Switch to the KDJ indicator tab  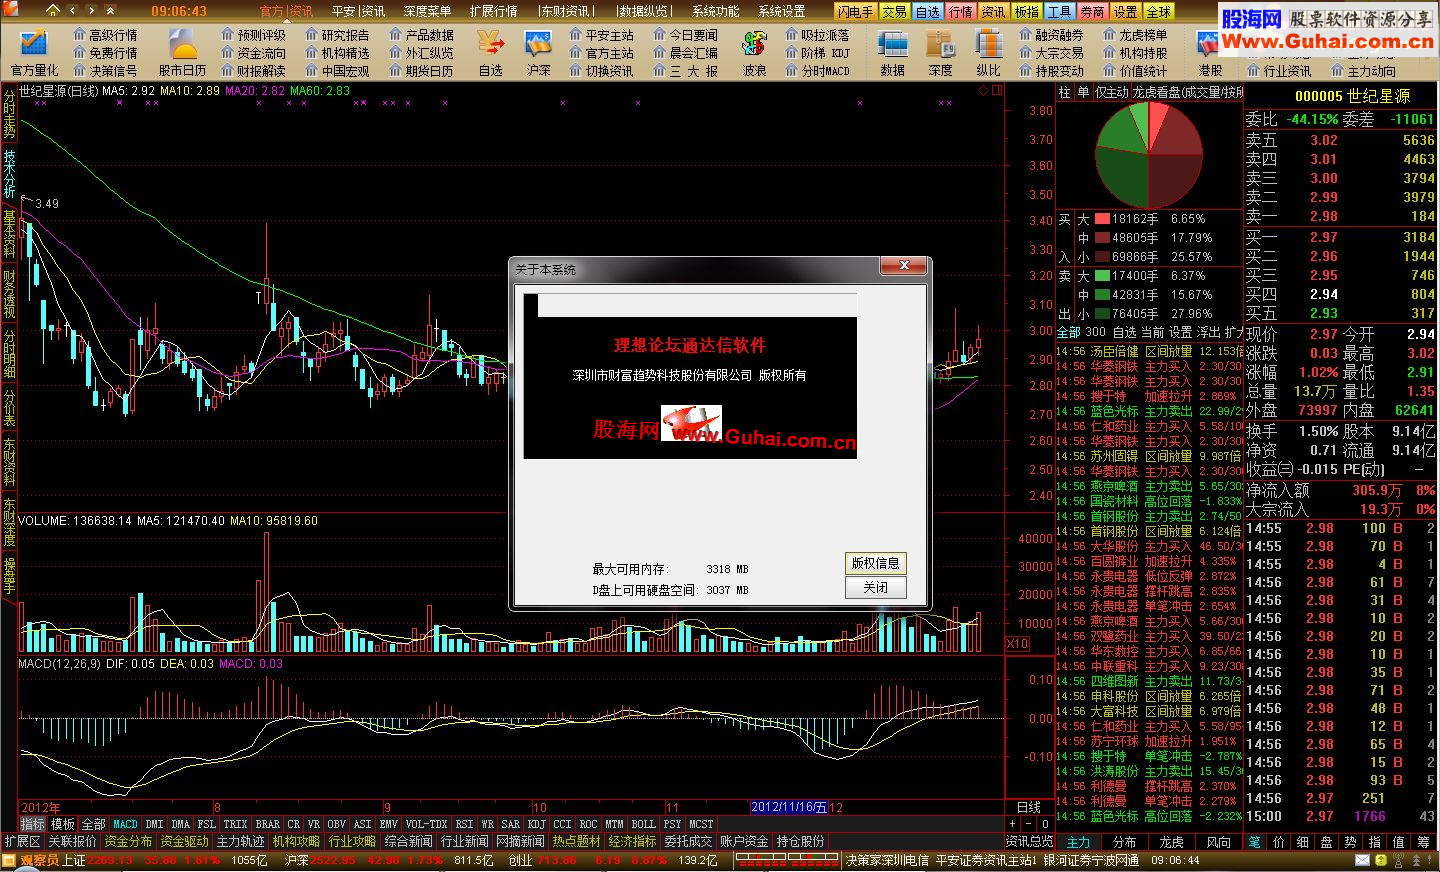point(536,824)
